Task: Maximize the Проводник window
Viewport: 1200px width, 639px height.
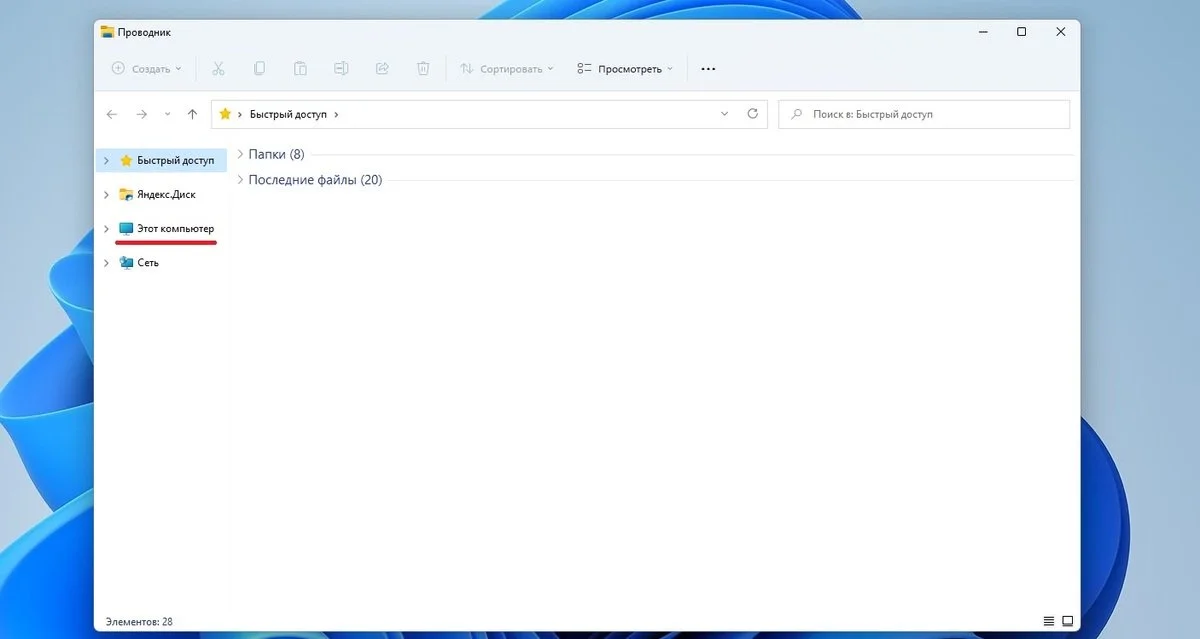Action: (x=1021, y=32)
